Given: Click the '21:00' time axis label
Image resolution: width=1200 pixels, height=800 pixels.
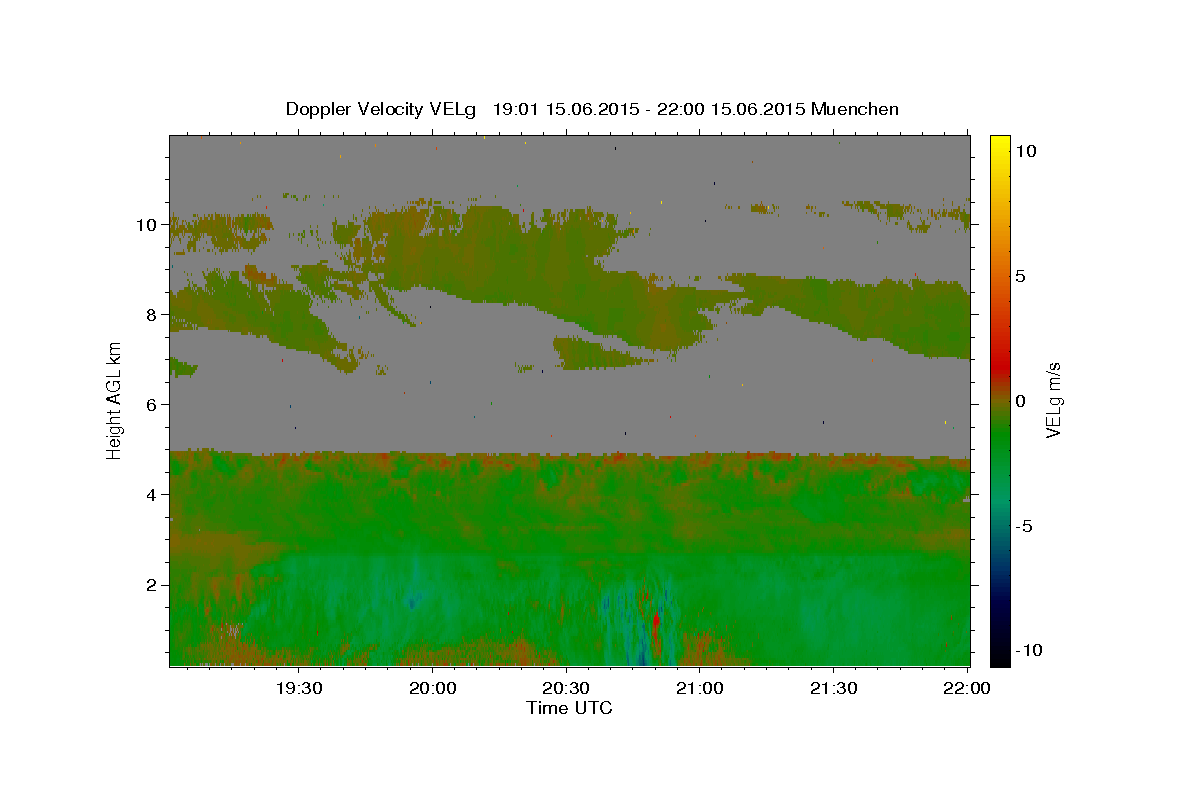Looking at the screenshot, I should (x=699, y=688).
